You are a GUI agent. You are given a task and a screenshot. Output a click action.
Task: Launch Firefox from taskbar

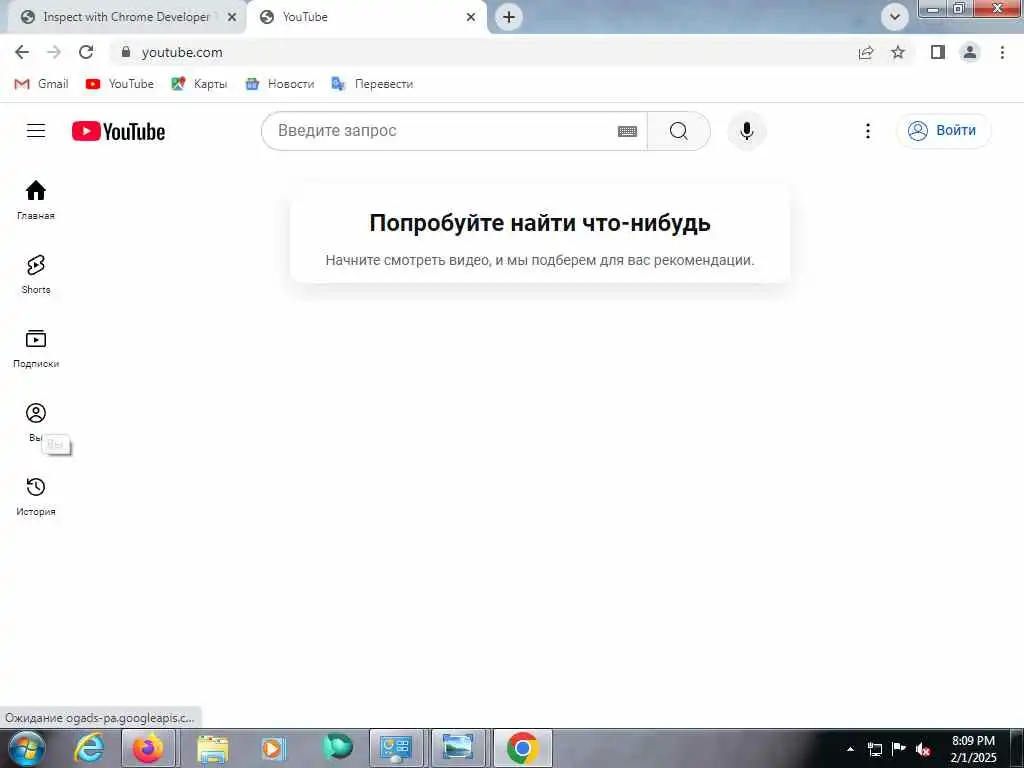[x=148, y=748]
